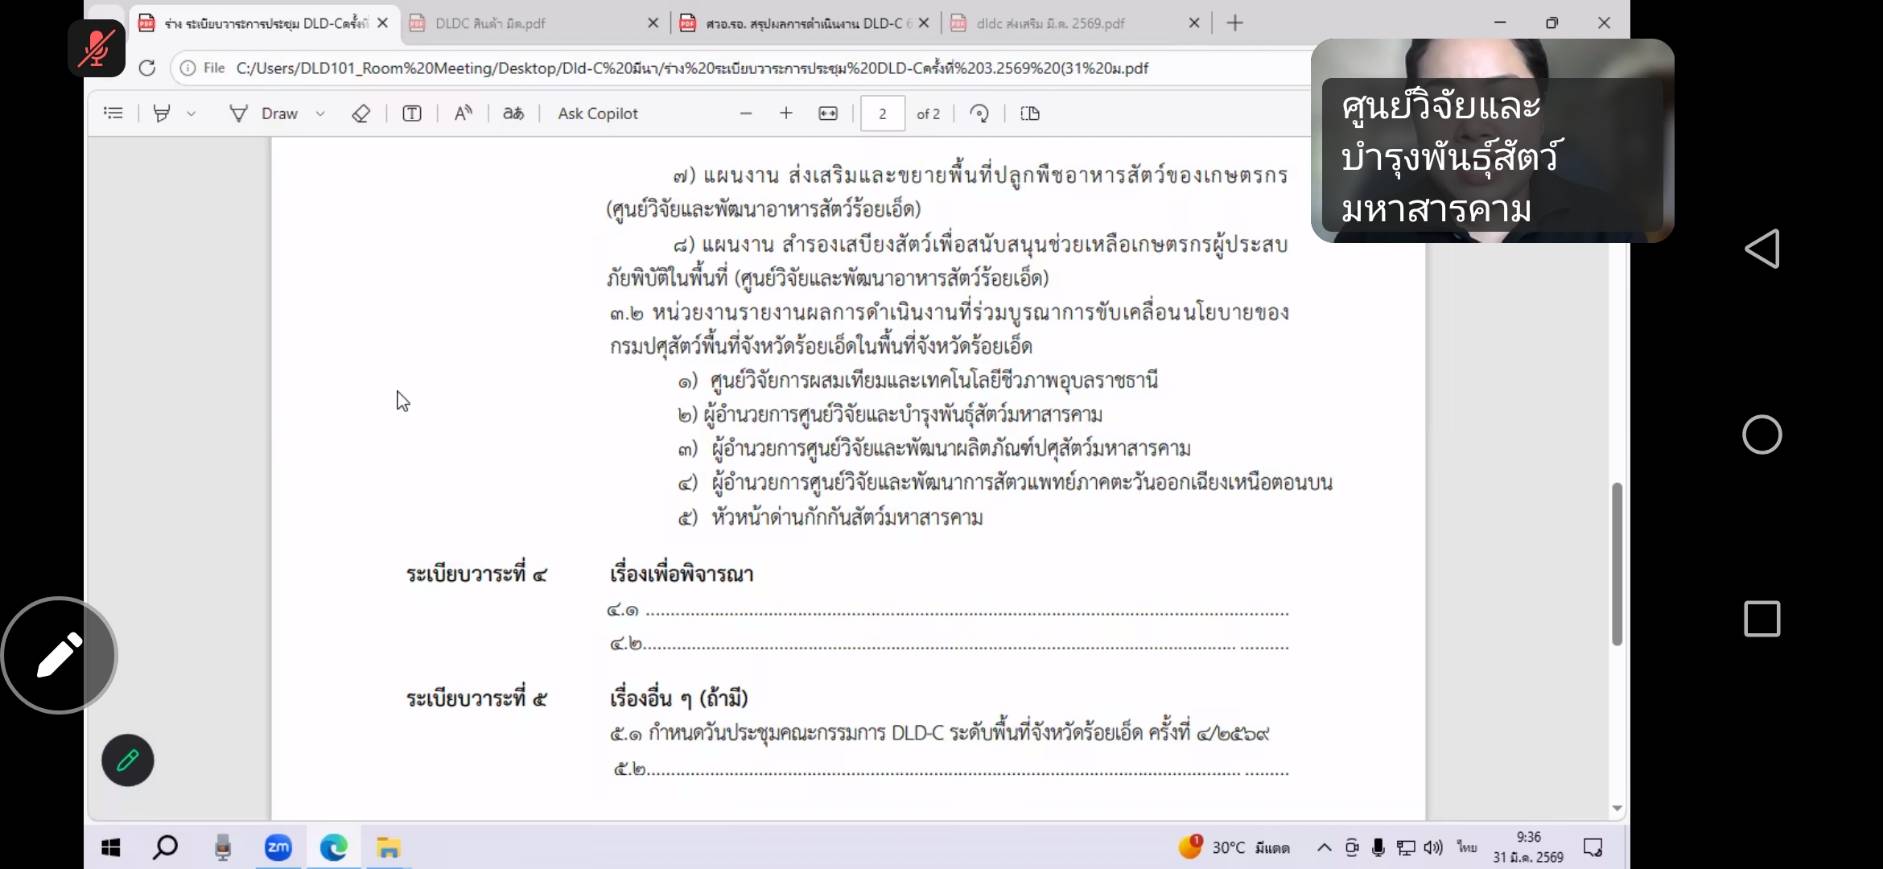Select the Add text tool icon

tap(412, 114)
